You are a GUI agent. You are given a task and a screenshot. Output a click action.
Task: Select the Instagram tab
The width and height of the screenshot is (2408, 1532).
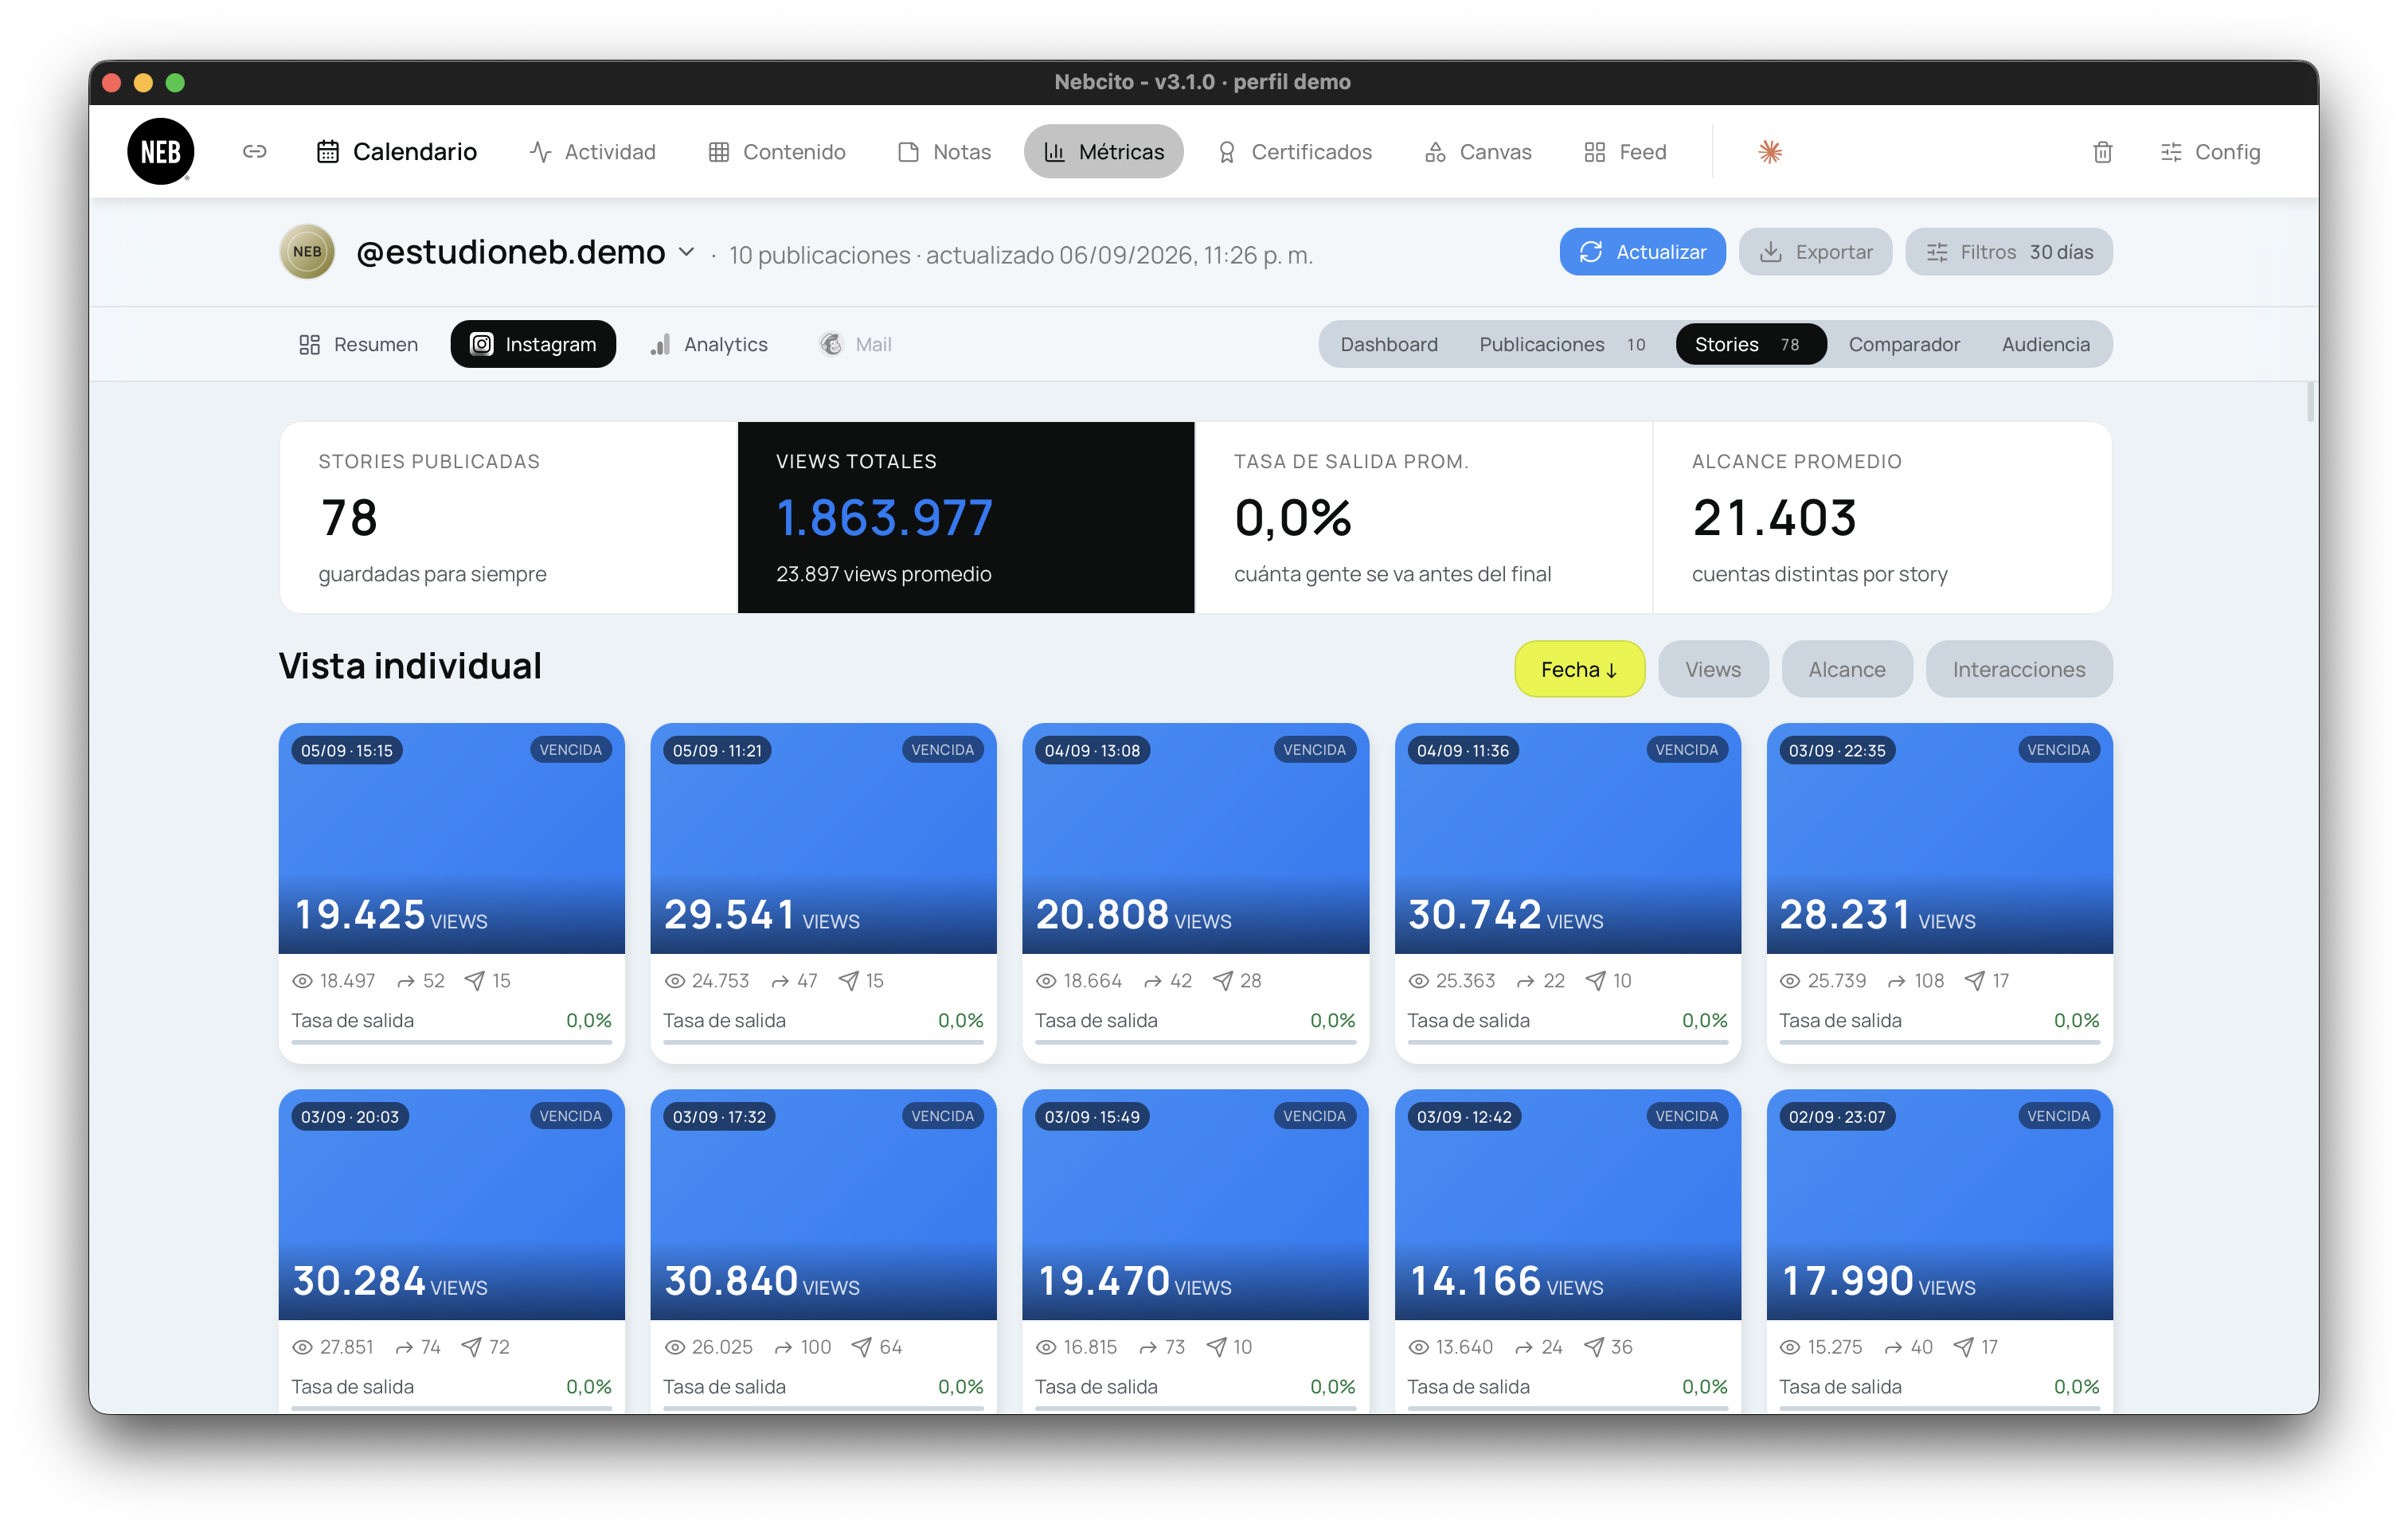[x=533, y=344]
